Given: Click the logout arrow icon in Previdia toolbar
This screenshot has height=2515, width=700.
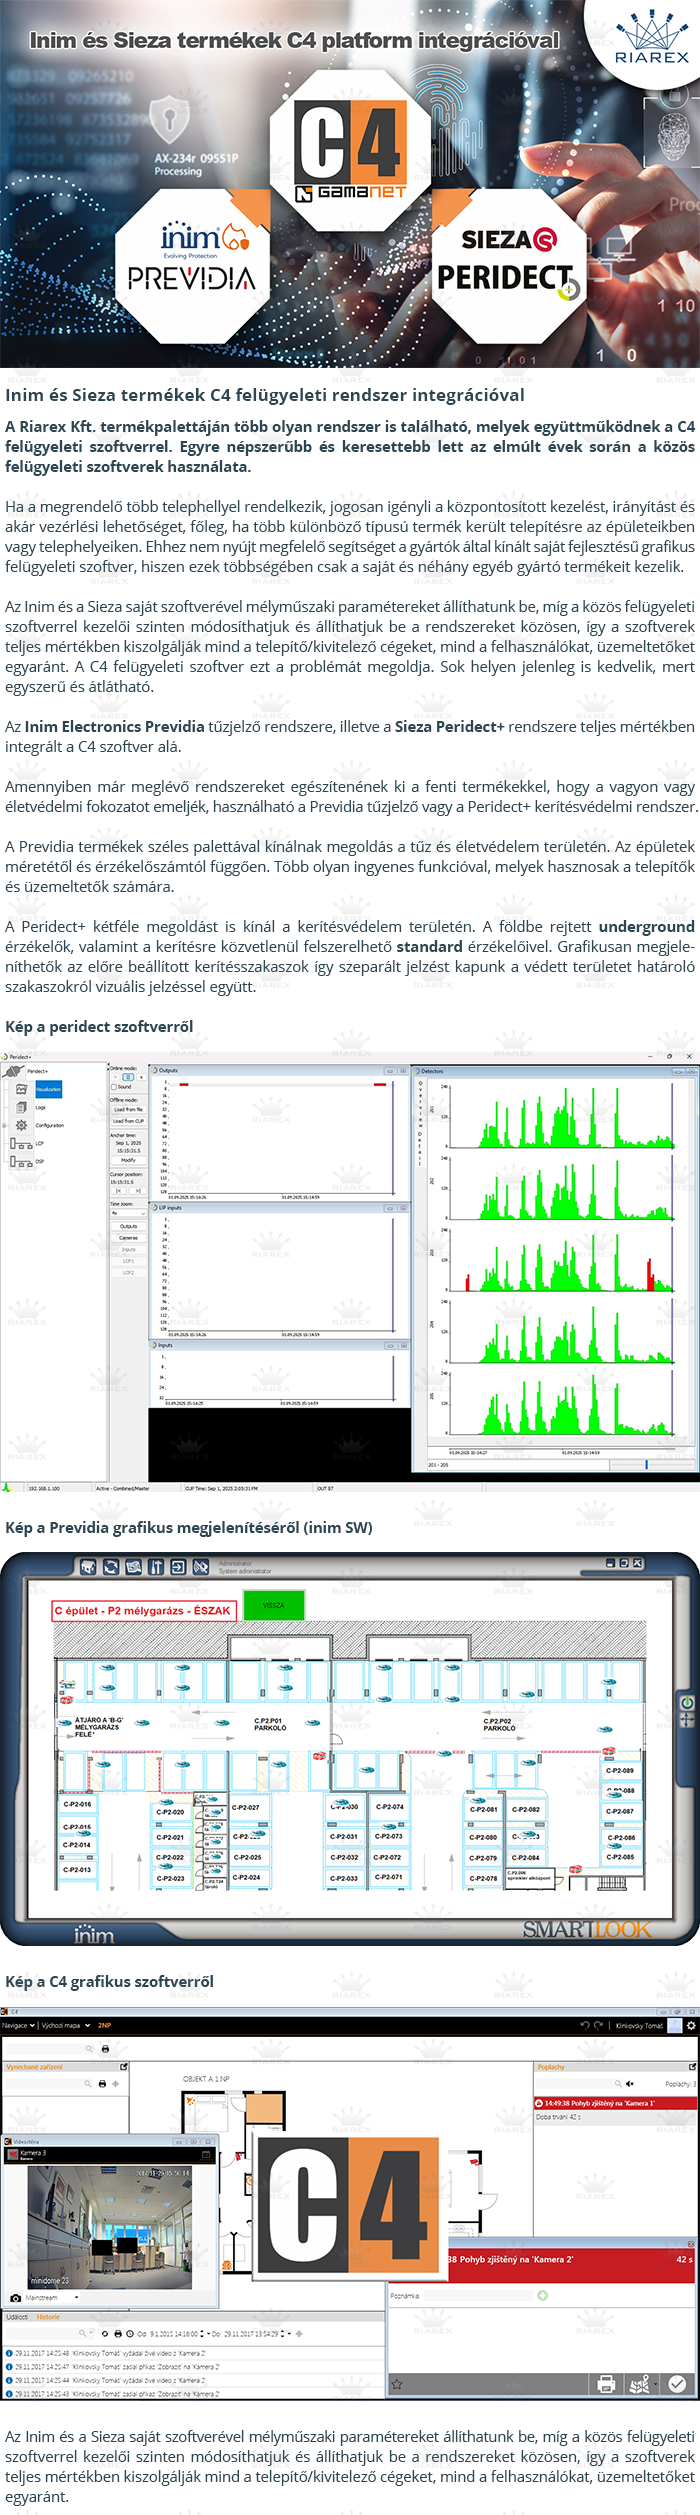Looking at the screenshot, I should coord(178,1567).
